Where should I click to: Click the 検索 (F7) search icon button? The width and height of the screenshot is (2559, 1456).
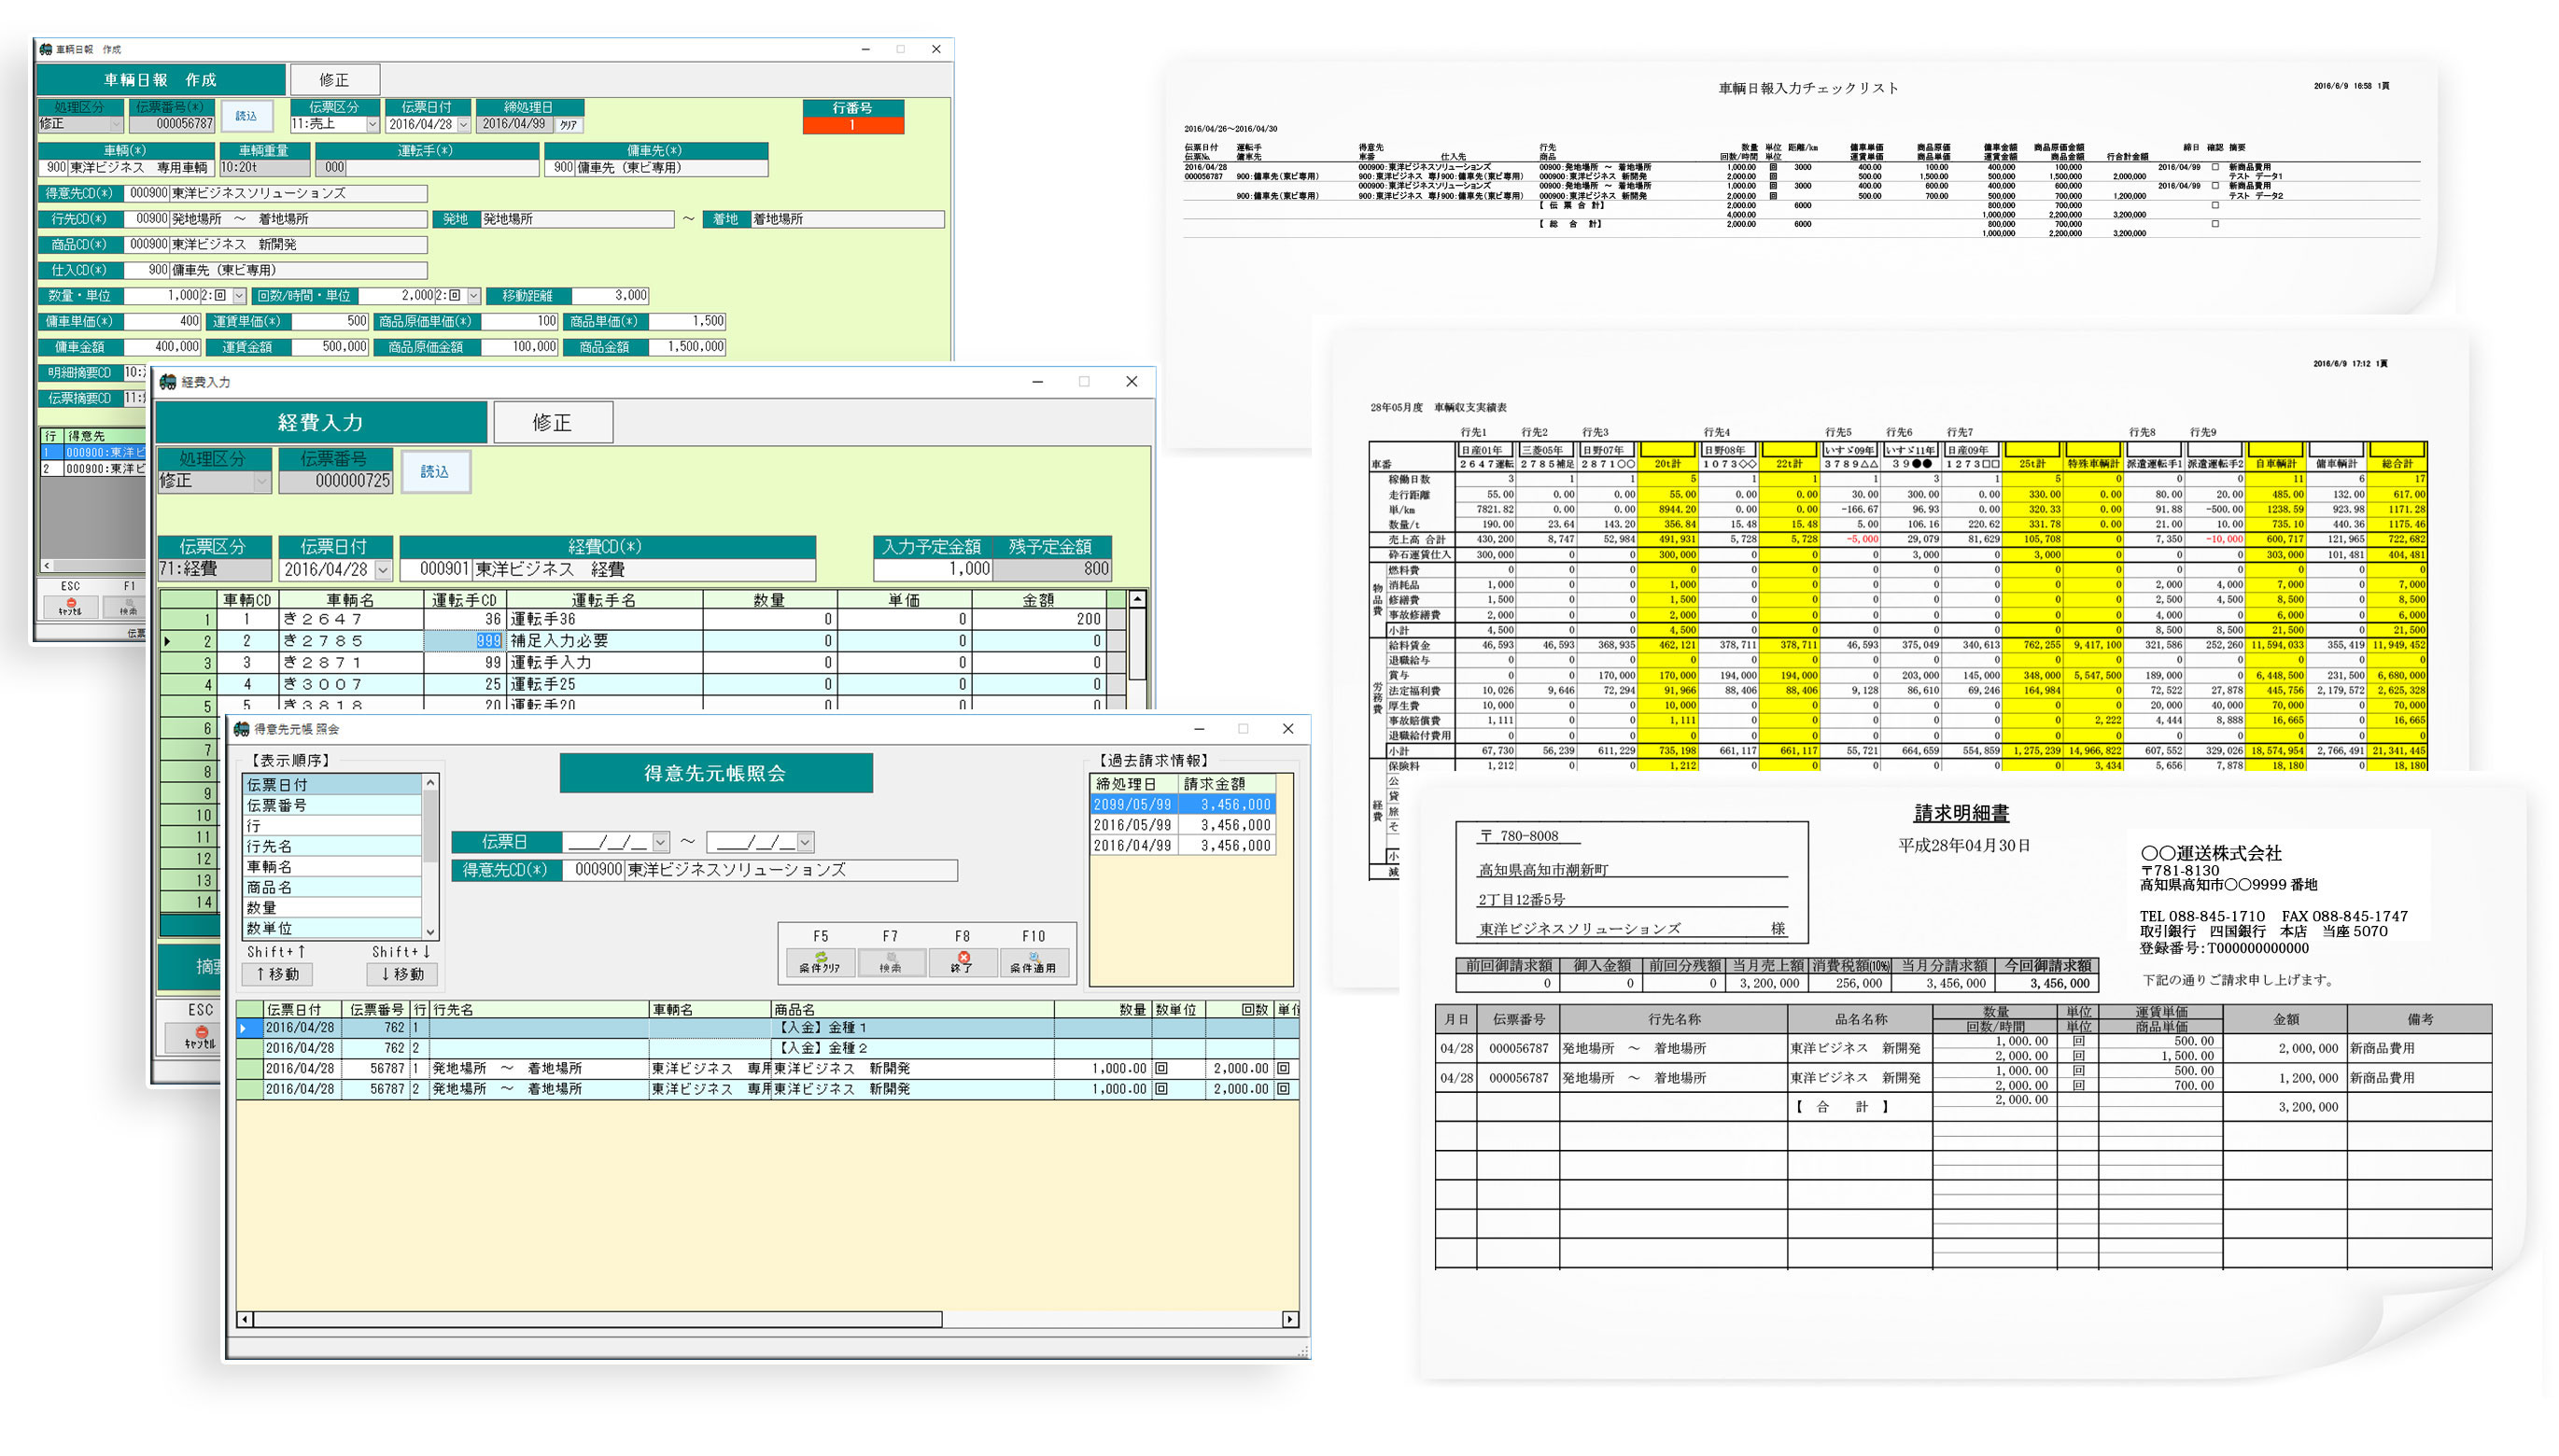[889, 962]
